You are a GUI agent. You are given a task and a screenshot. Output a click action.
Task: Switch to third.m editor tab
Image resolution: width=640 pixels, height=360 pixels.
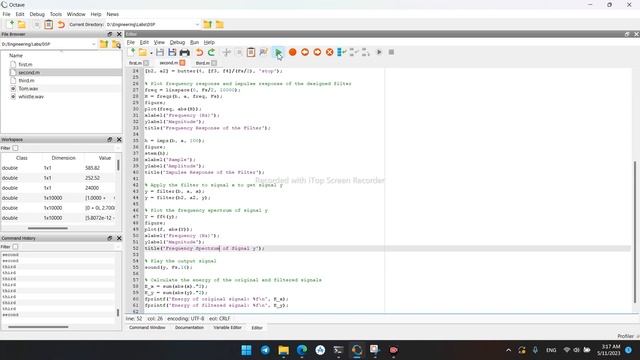click(202, 63)
